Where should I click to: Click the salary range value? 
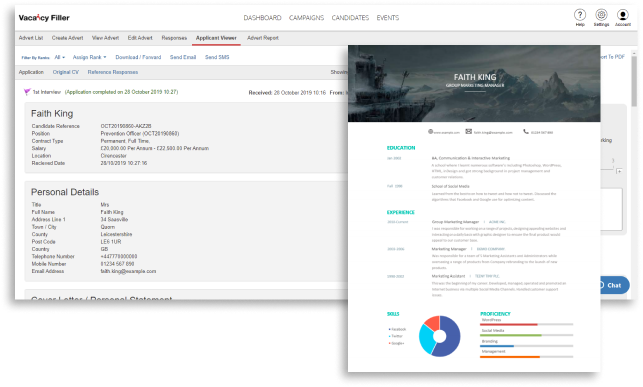[155, 148]
